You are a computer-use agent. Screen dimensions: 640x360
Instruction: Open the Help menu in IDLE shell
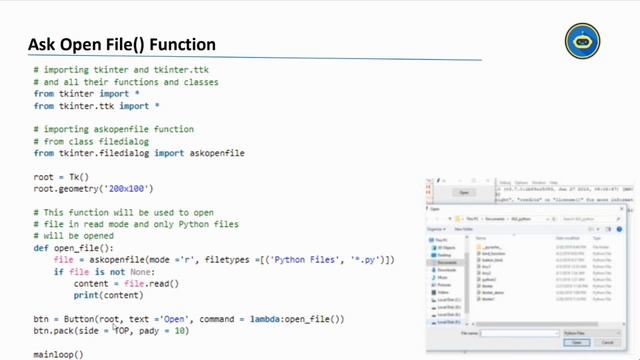point(553,182)
